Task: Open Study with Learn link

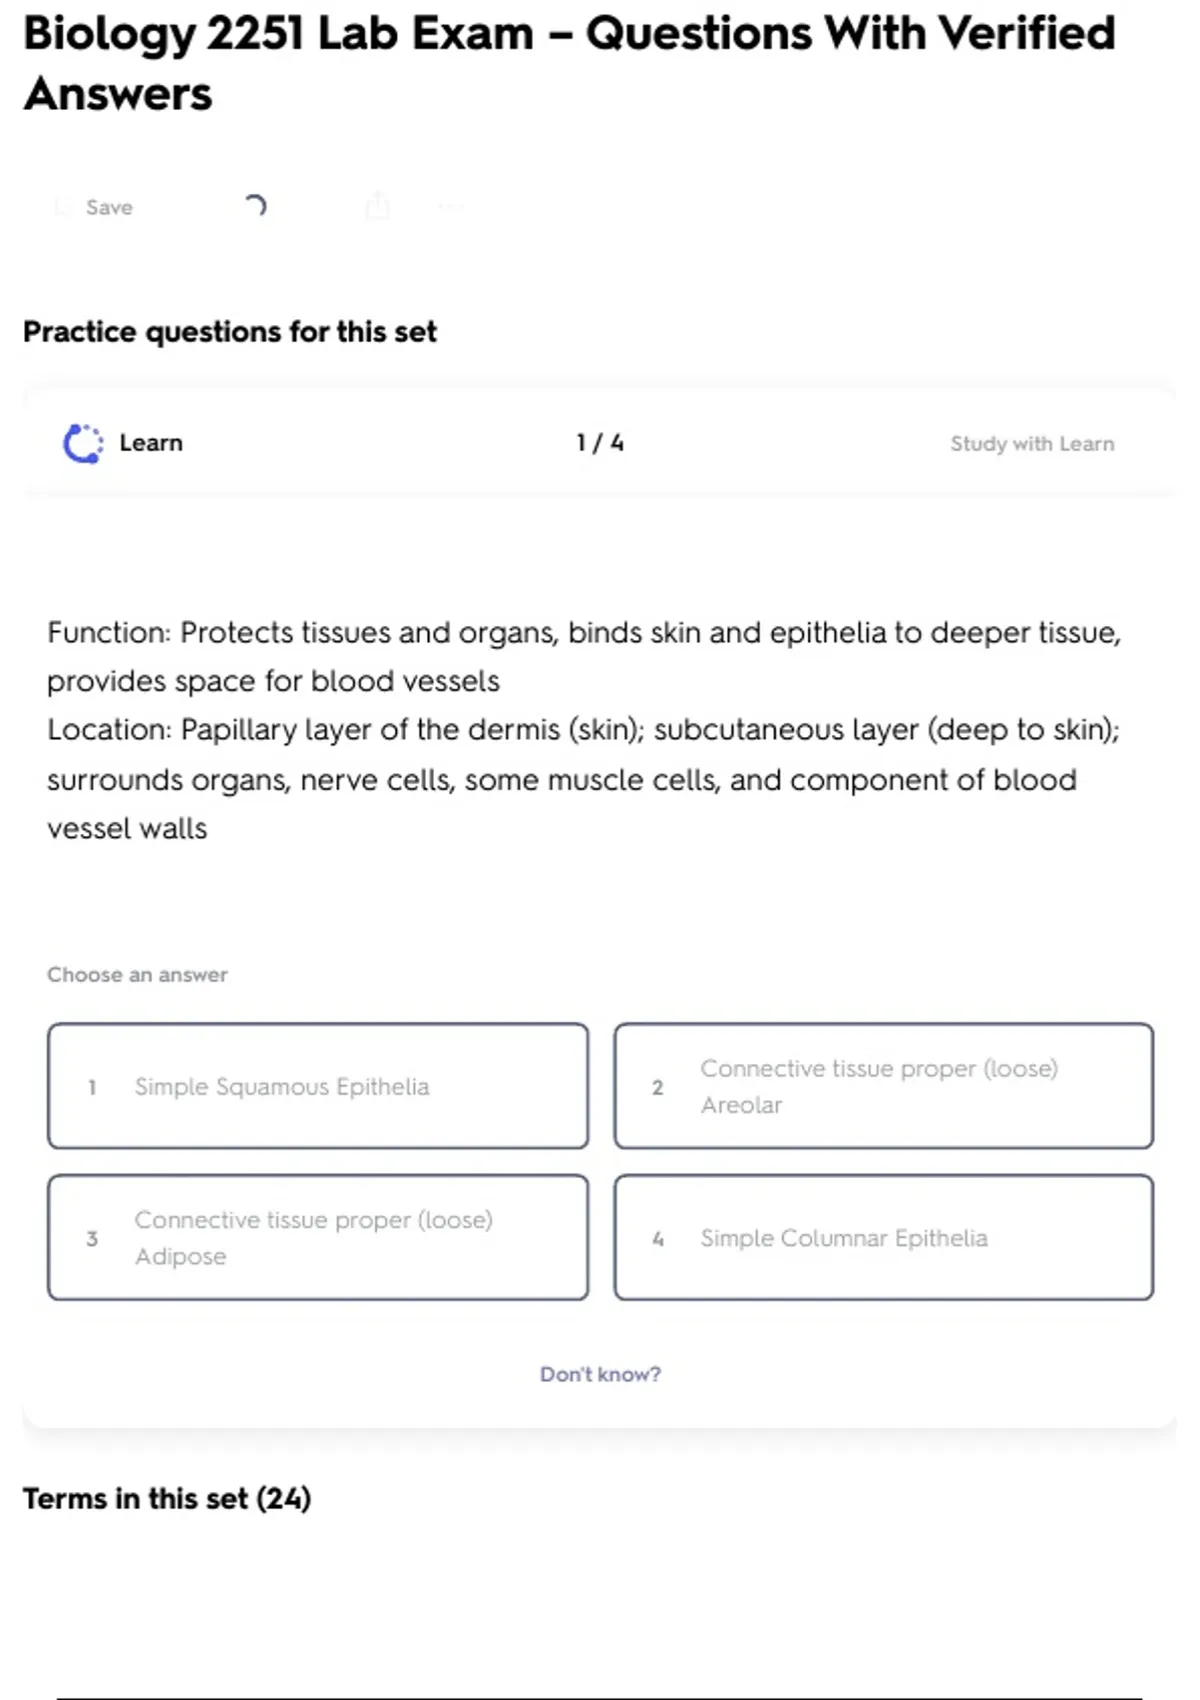Action: 1032,443
